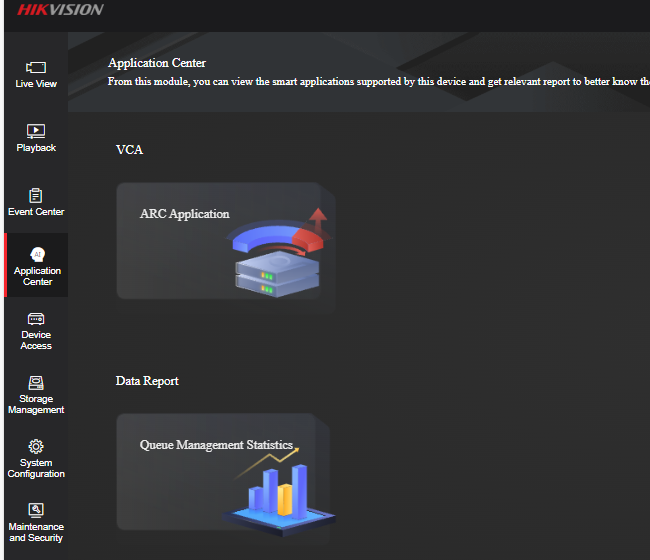Open the Device Access icon

tap(36, 318)
